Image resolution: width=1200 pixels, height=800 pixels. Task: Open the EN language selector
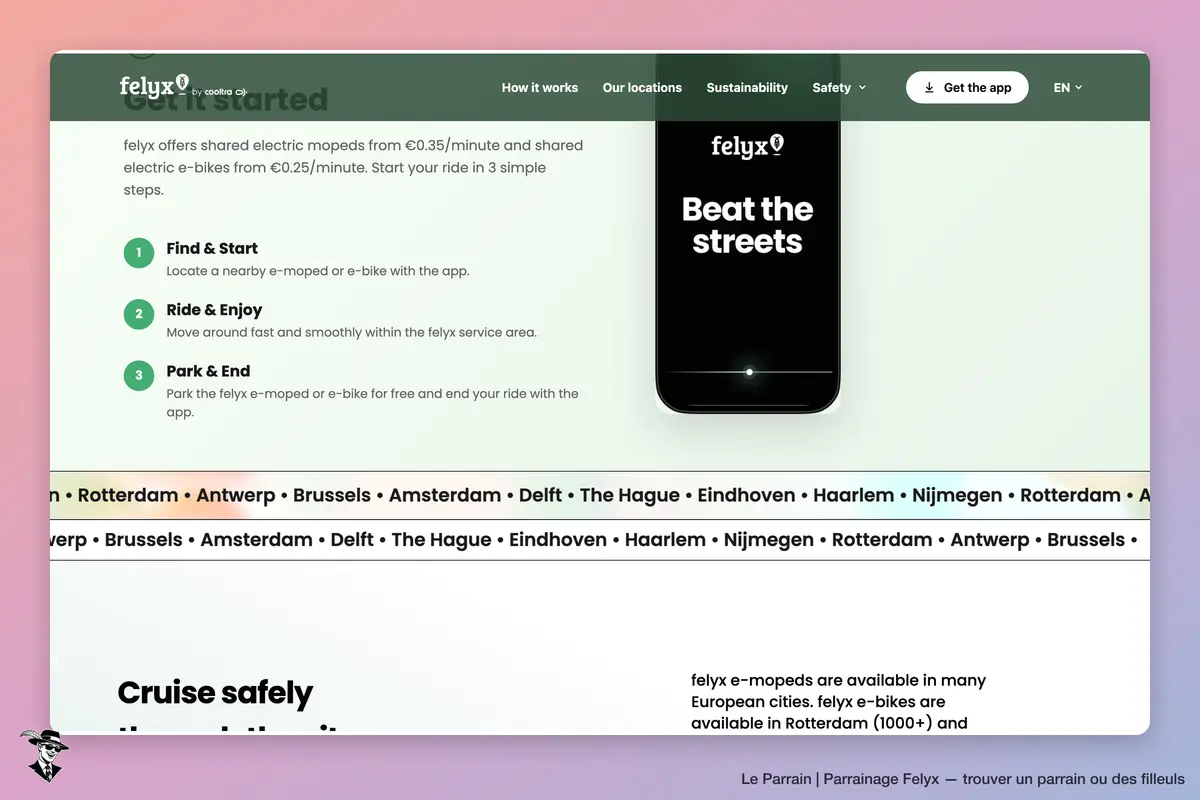click(x=1068, y=88)
